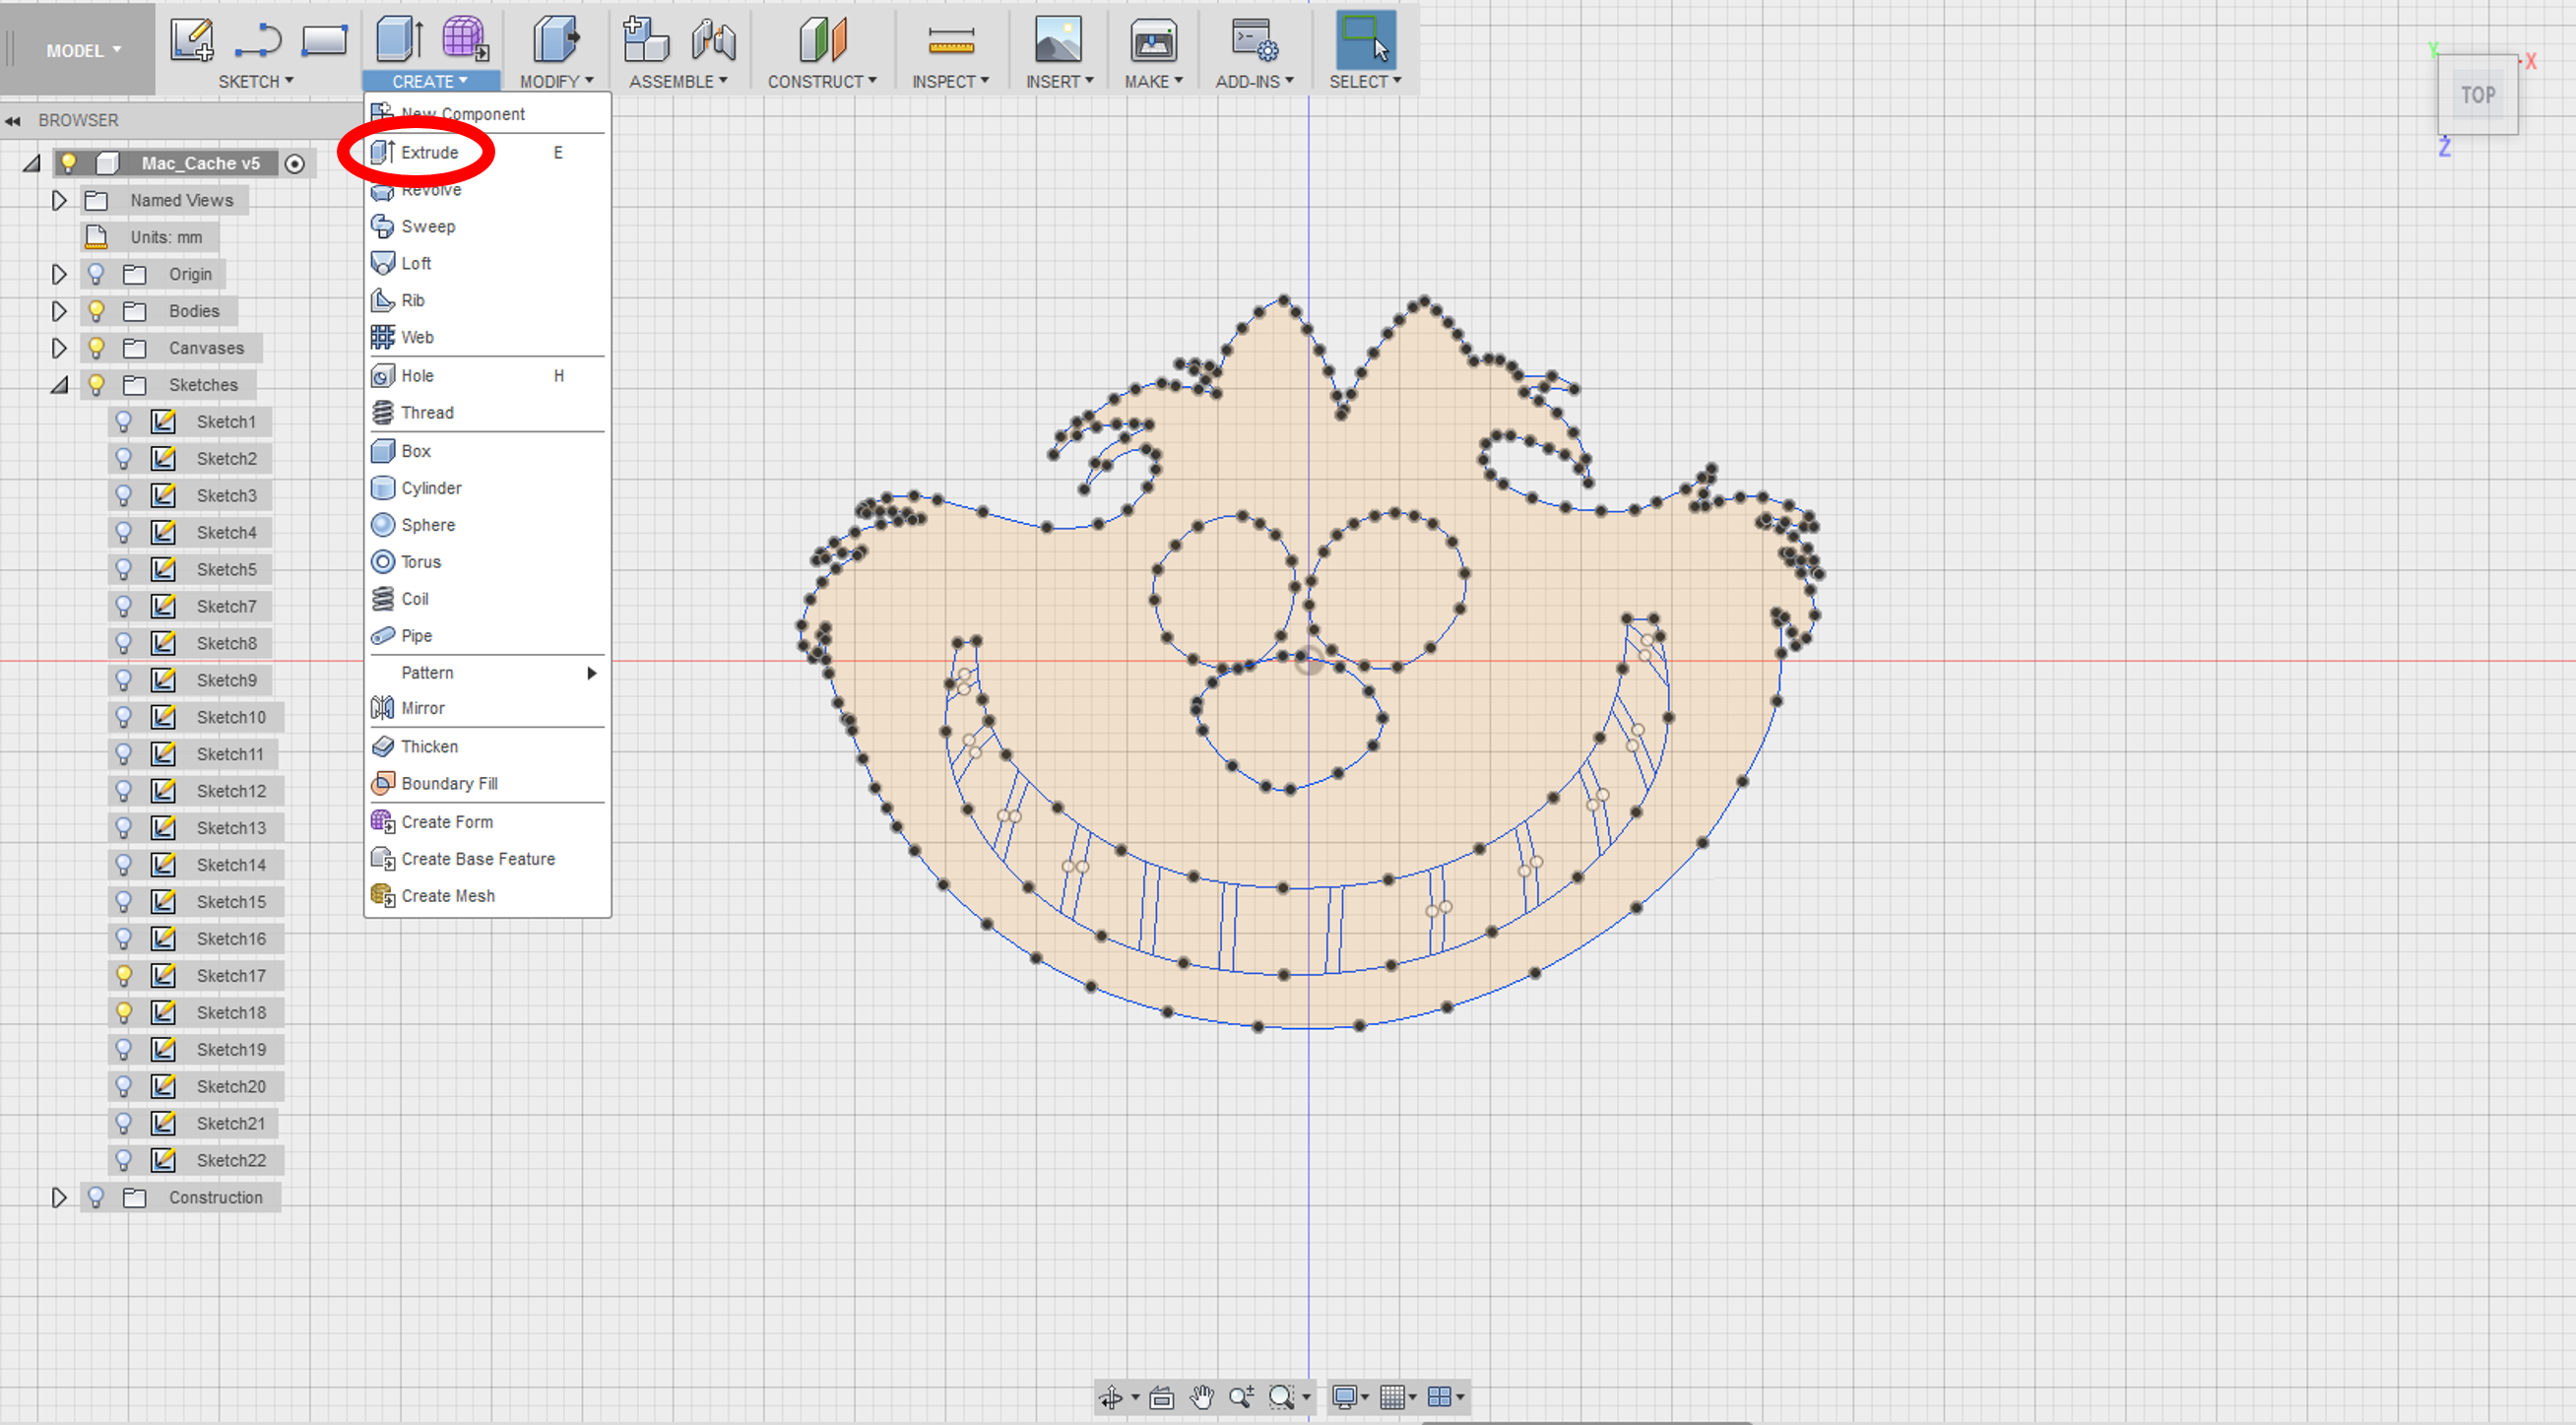
Task: Choose Thicken from the Create menu
Action: 487,747
